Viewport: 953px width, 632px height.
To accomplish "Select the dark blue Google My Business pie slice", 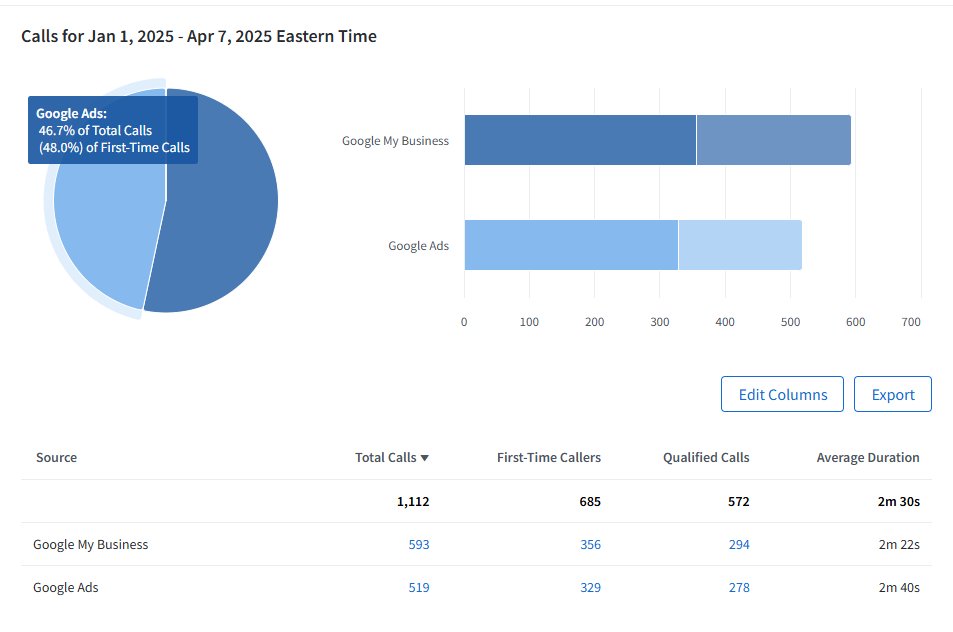I will tap(222, 207).
